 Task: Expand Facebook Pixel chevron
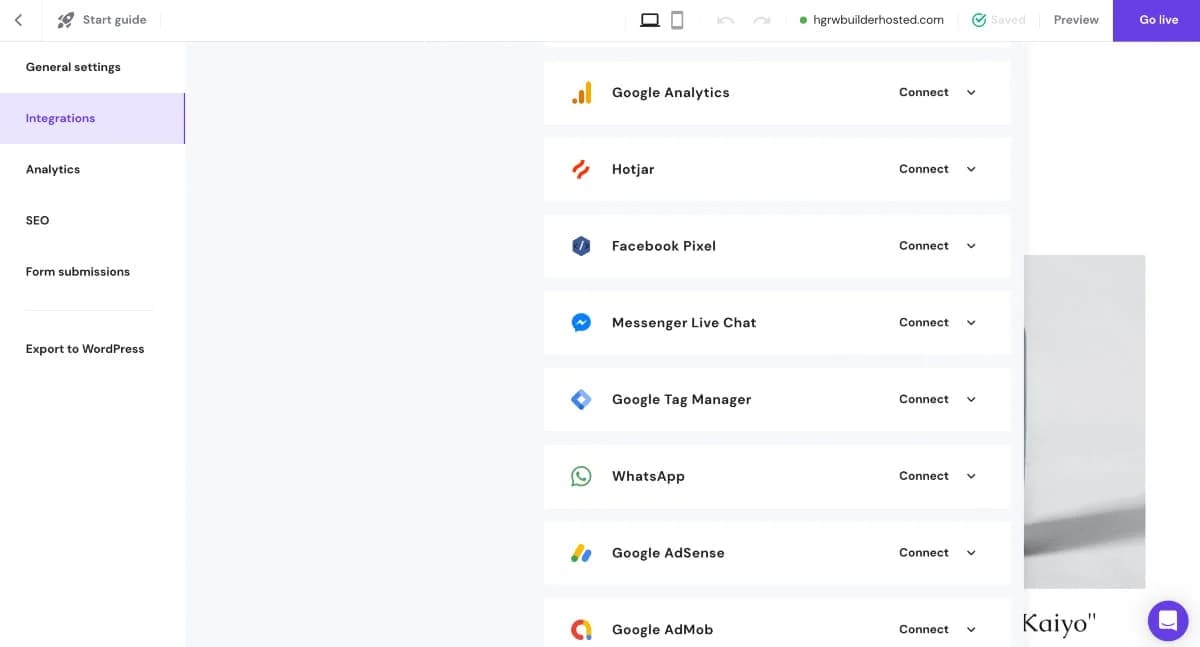point(971,246)
